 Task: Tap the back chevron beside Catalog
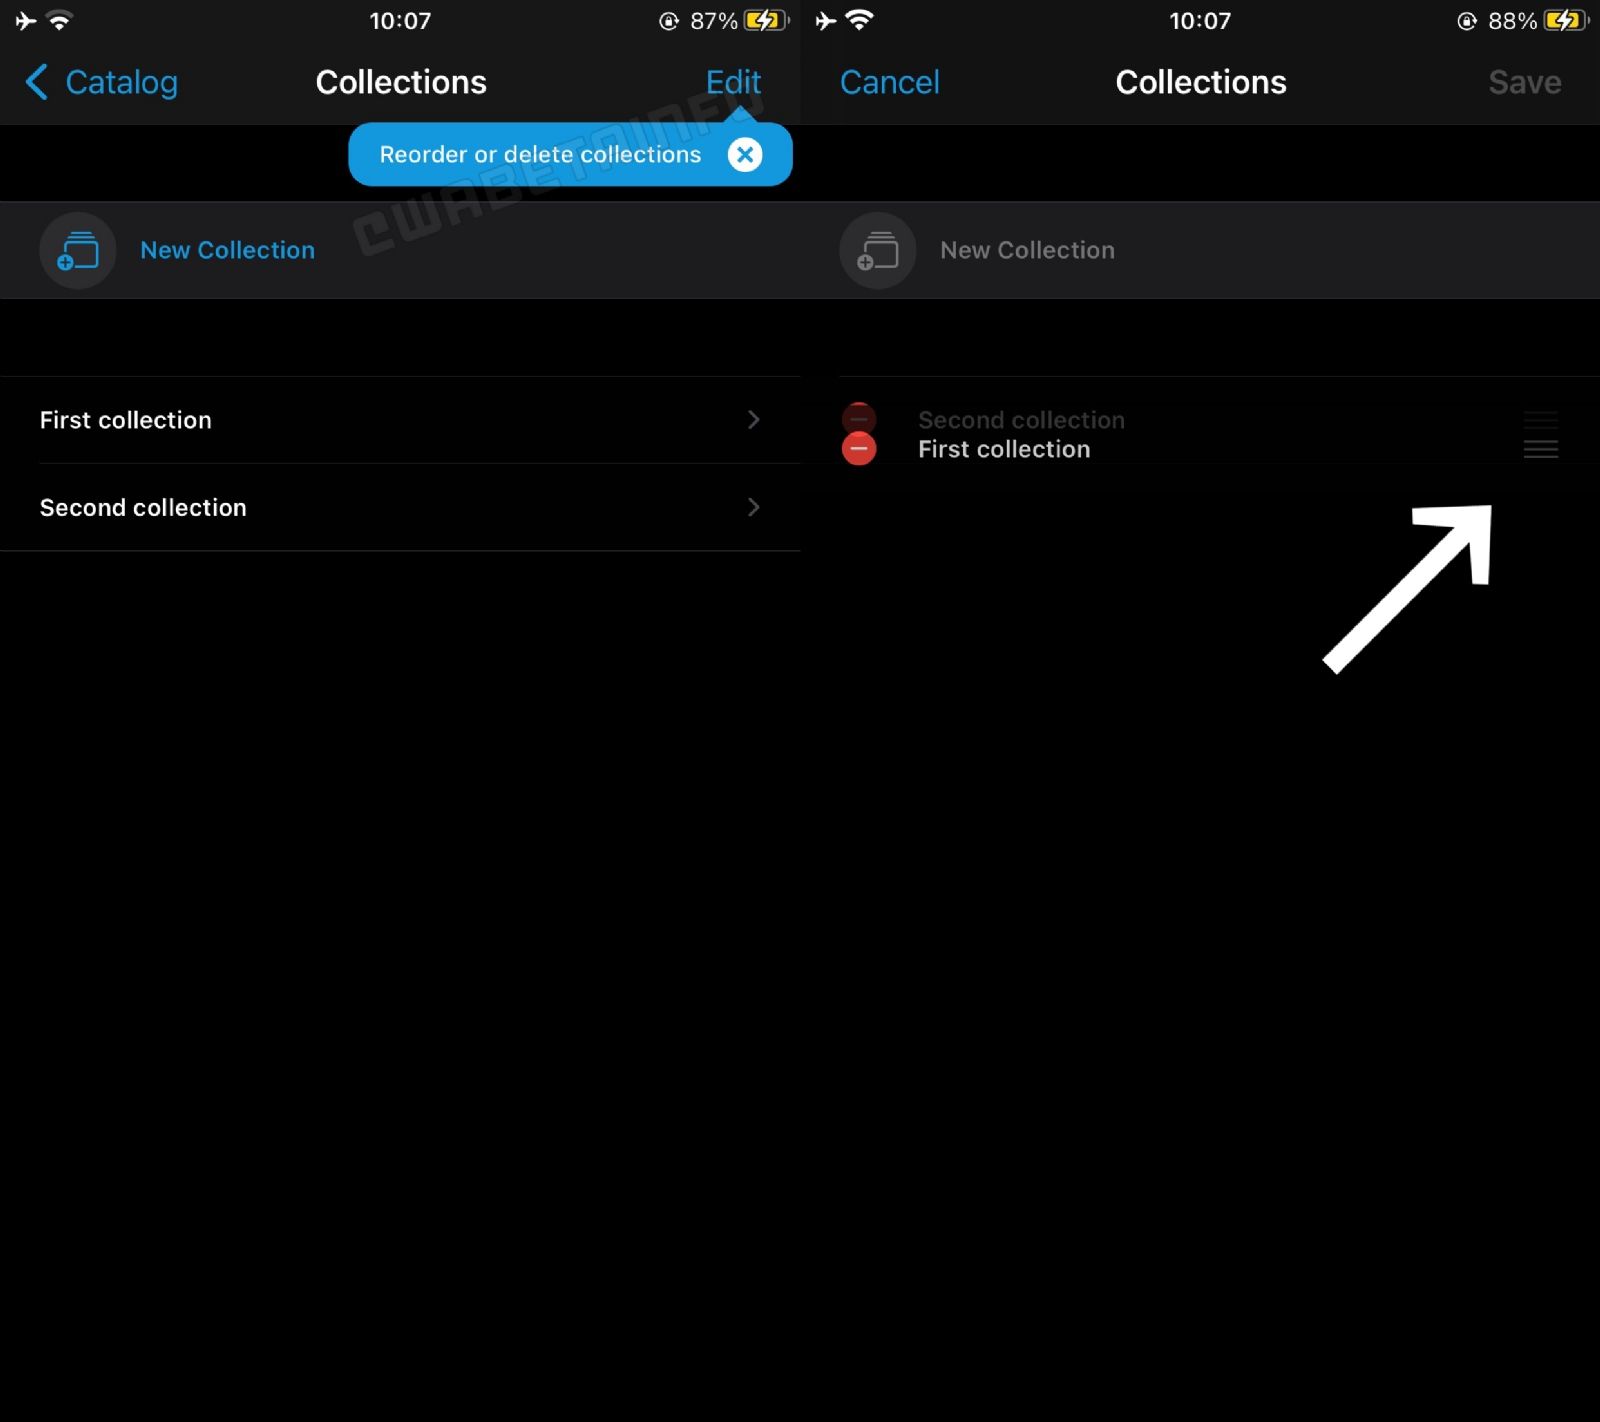click(x=36, y=82)
